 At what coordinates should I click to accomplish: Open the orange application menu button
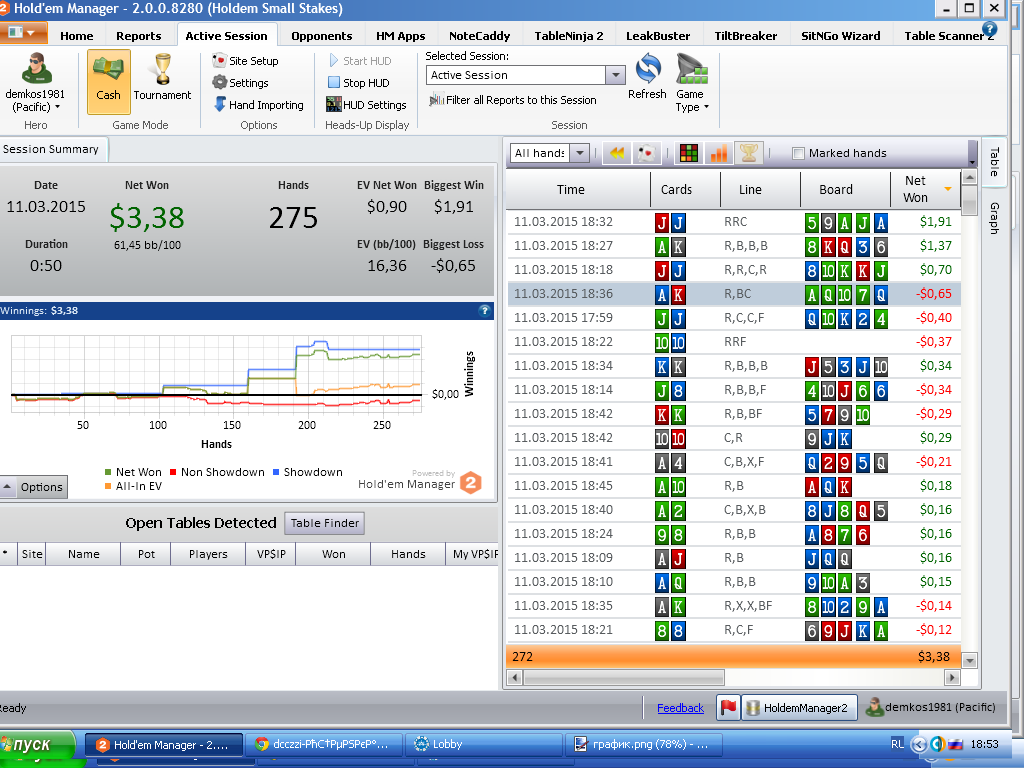22,33
